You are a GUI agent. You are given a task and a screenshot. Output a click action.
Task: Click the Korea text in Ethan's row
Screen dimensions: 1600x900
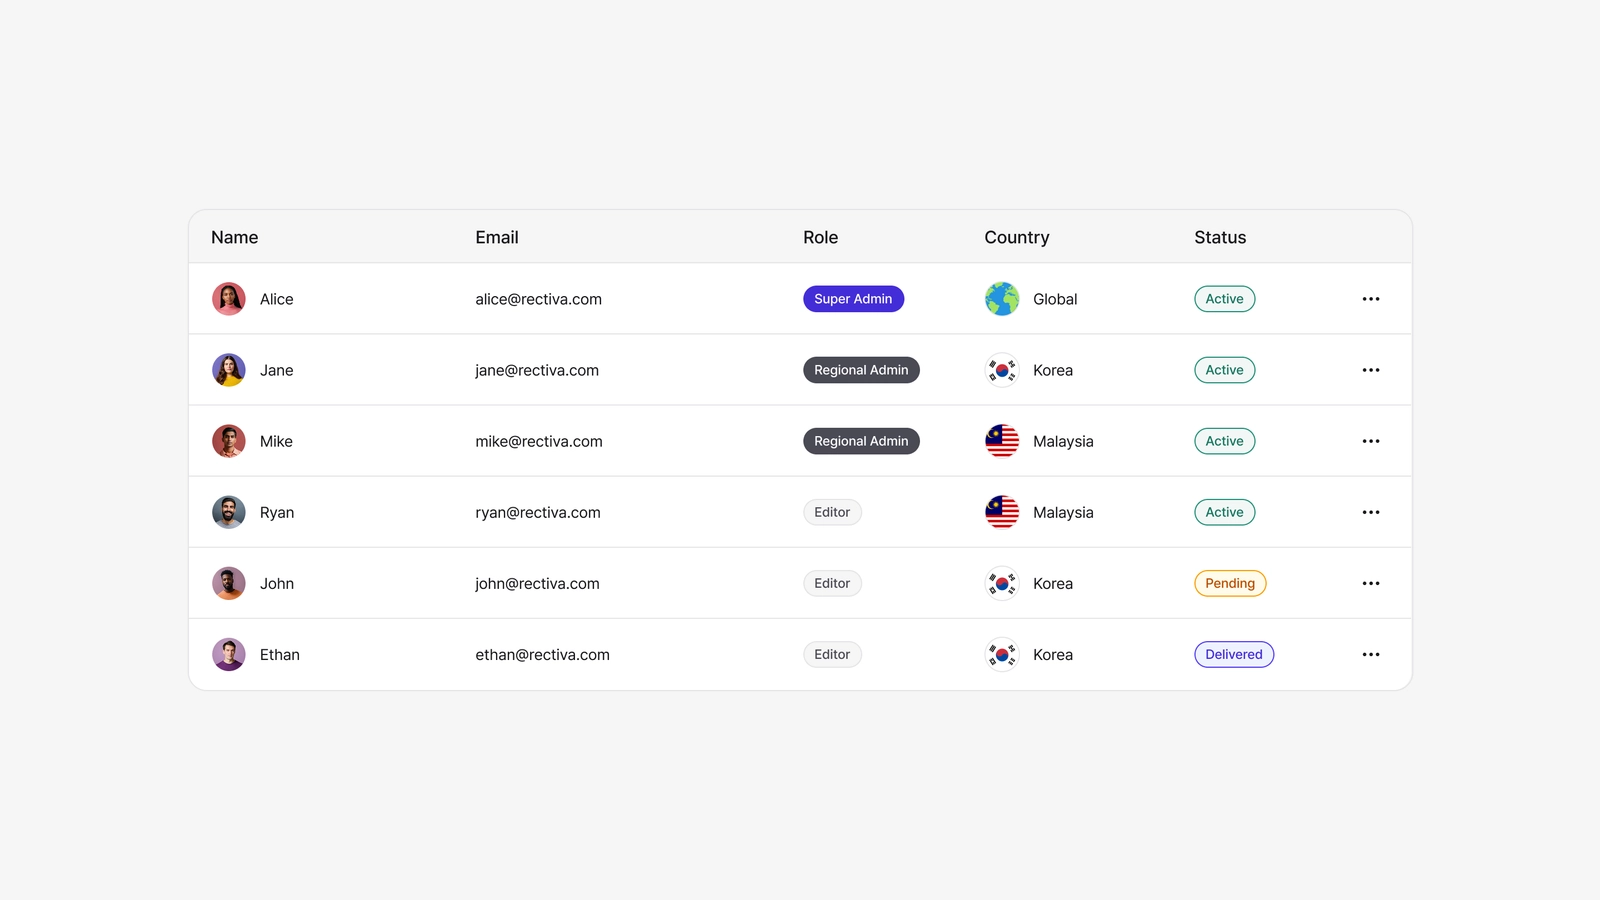pyautogui.click(x=1053, y=654)
